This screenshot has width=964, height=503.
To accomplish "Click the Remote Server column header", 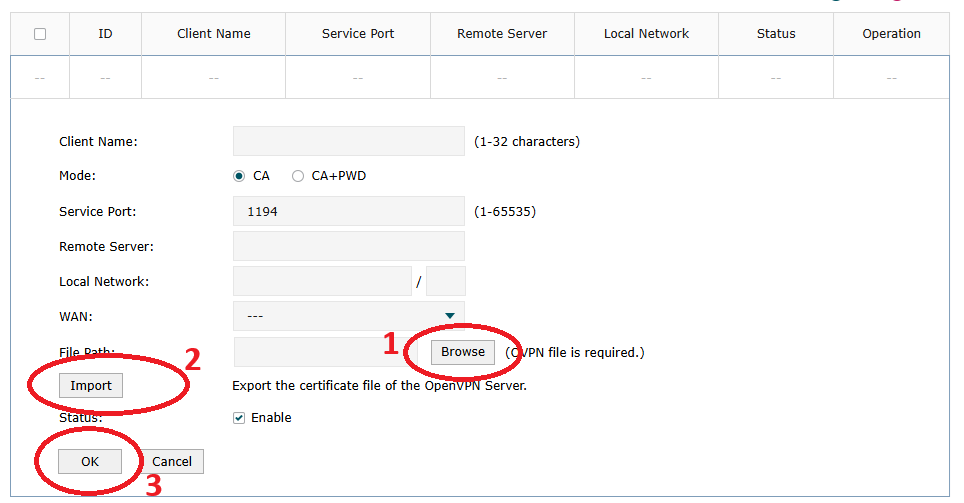I will click(x=502, y=34).
